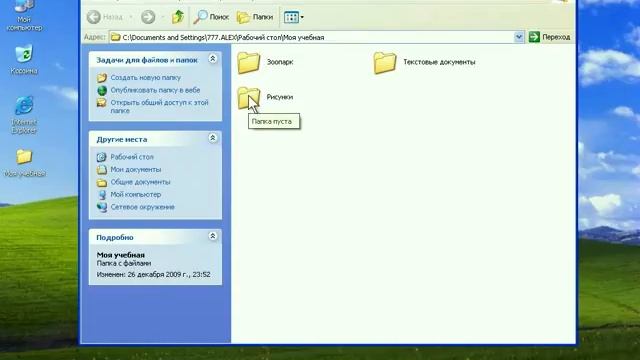Click the Рисунки folder name
The height and width of the screenshot is (360, 640).
coord(280,97)
